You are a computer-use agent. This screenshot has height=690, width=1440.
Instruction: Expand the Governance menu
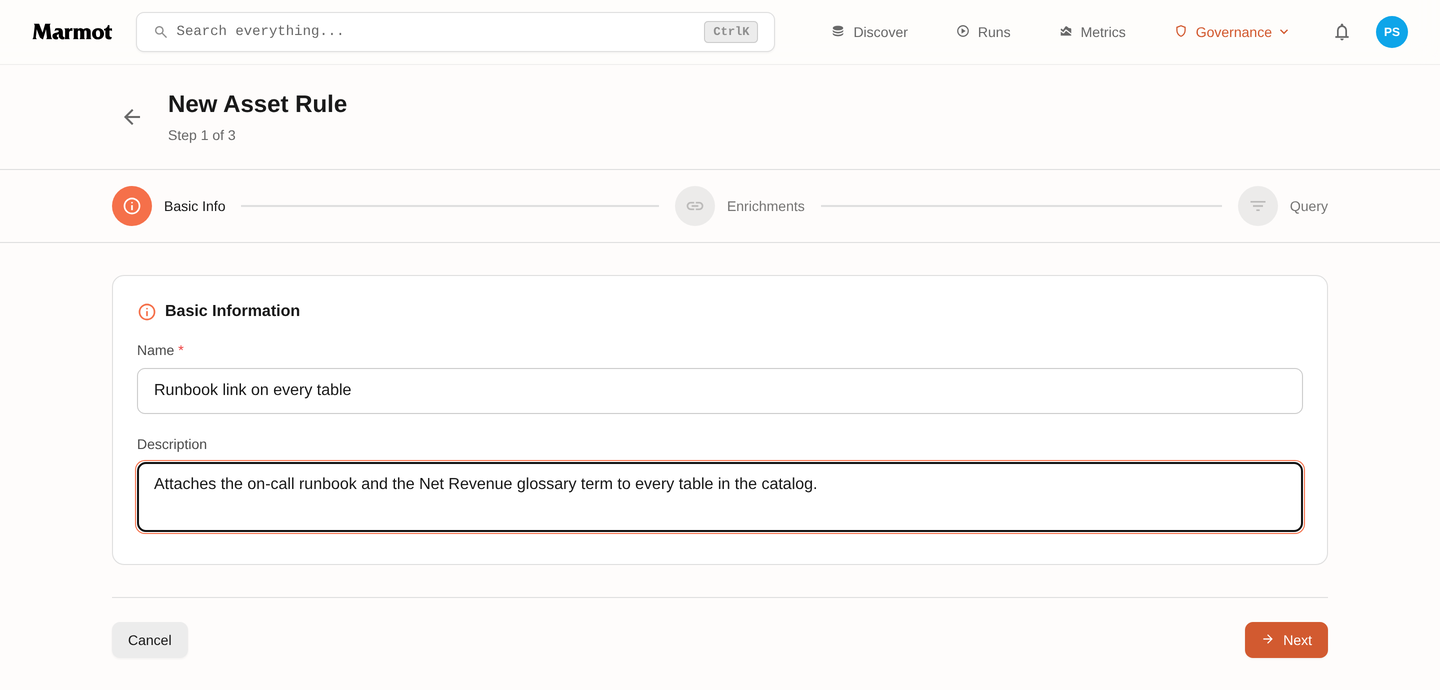pos(1232,32)
